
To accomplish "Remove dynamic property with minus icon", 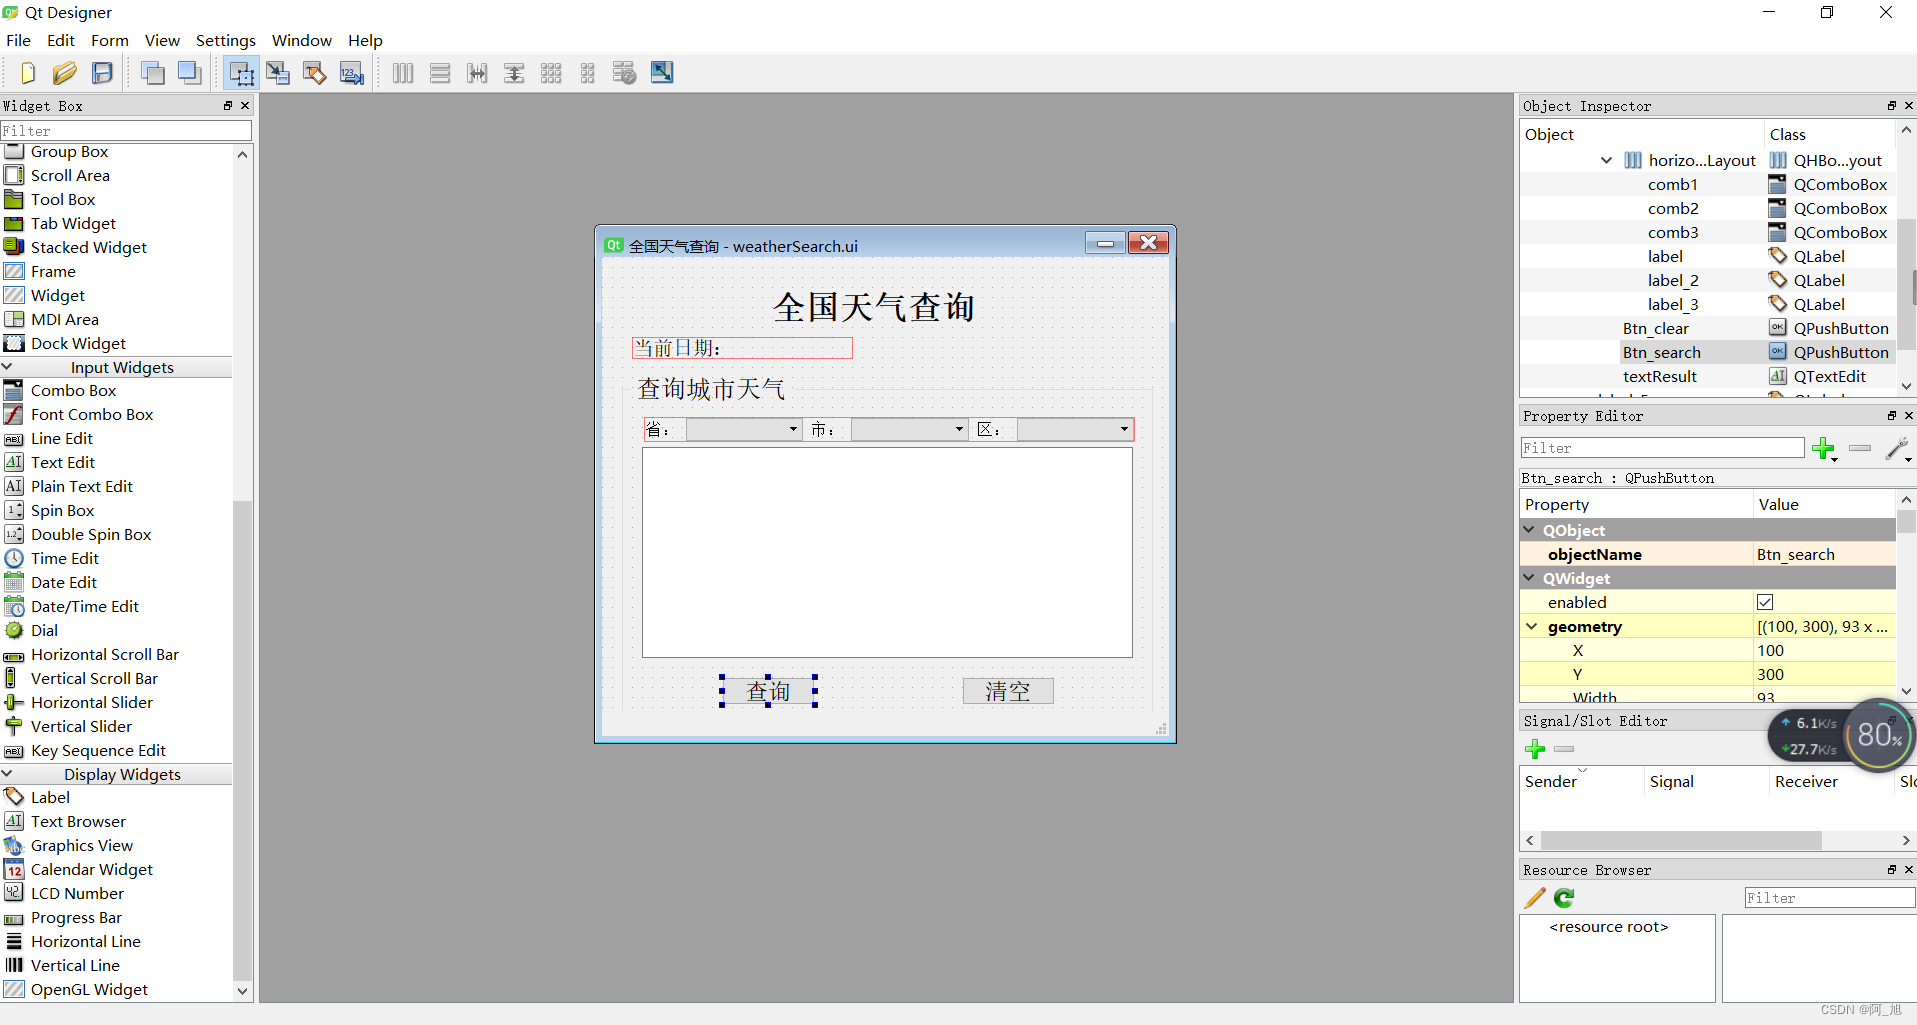I will [x=1860, y=448].
